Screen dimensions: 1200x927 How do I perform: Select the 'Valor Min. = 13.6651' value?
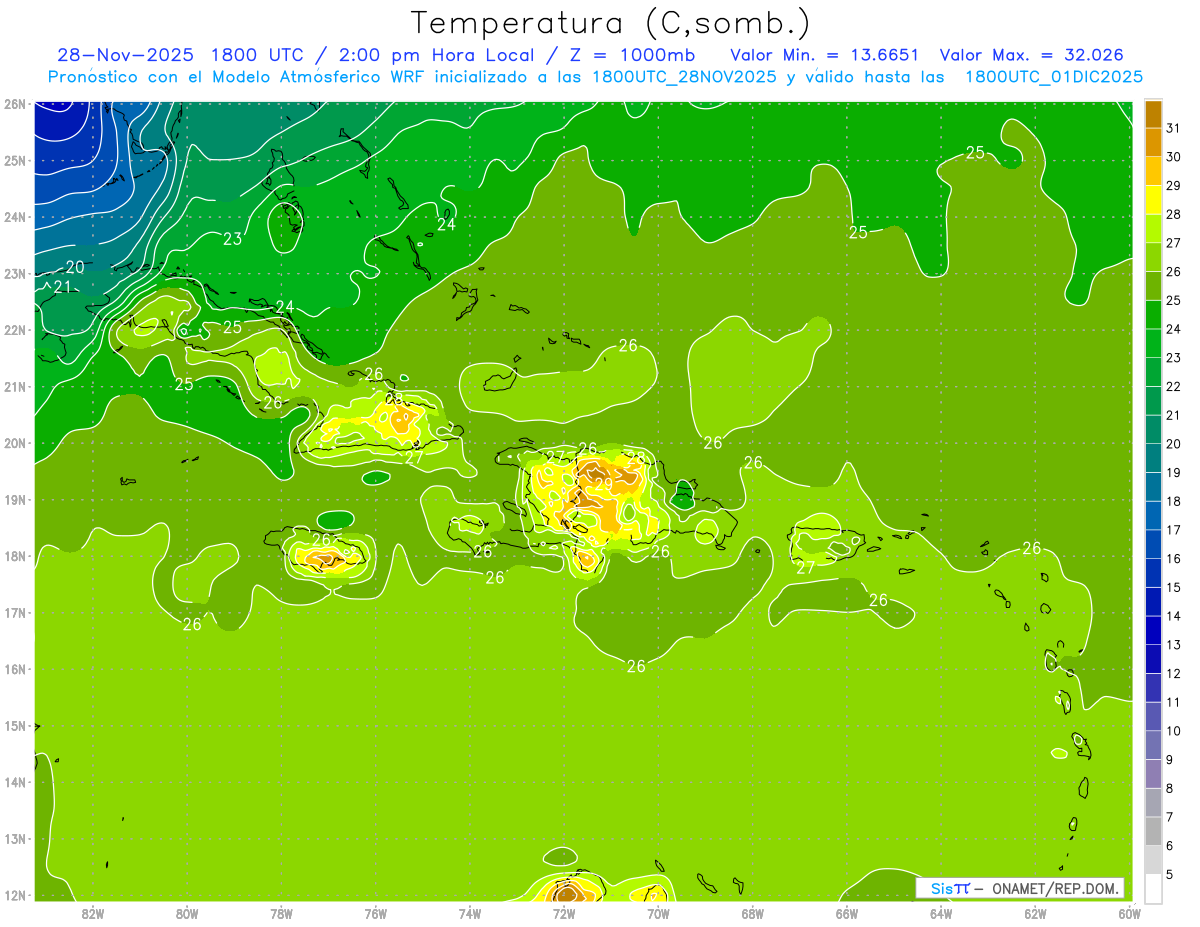825,55
